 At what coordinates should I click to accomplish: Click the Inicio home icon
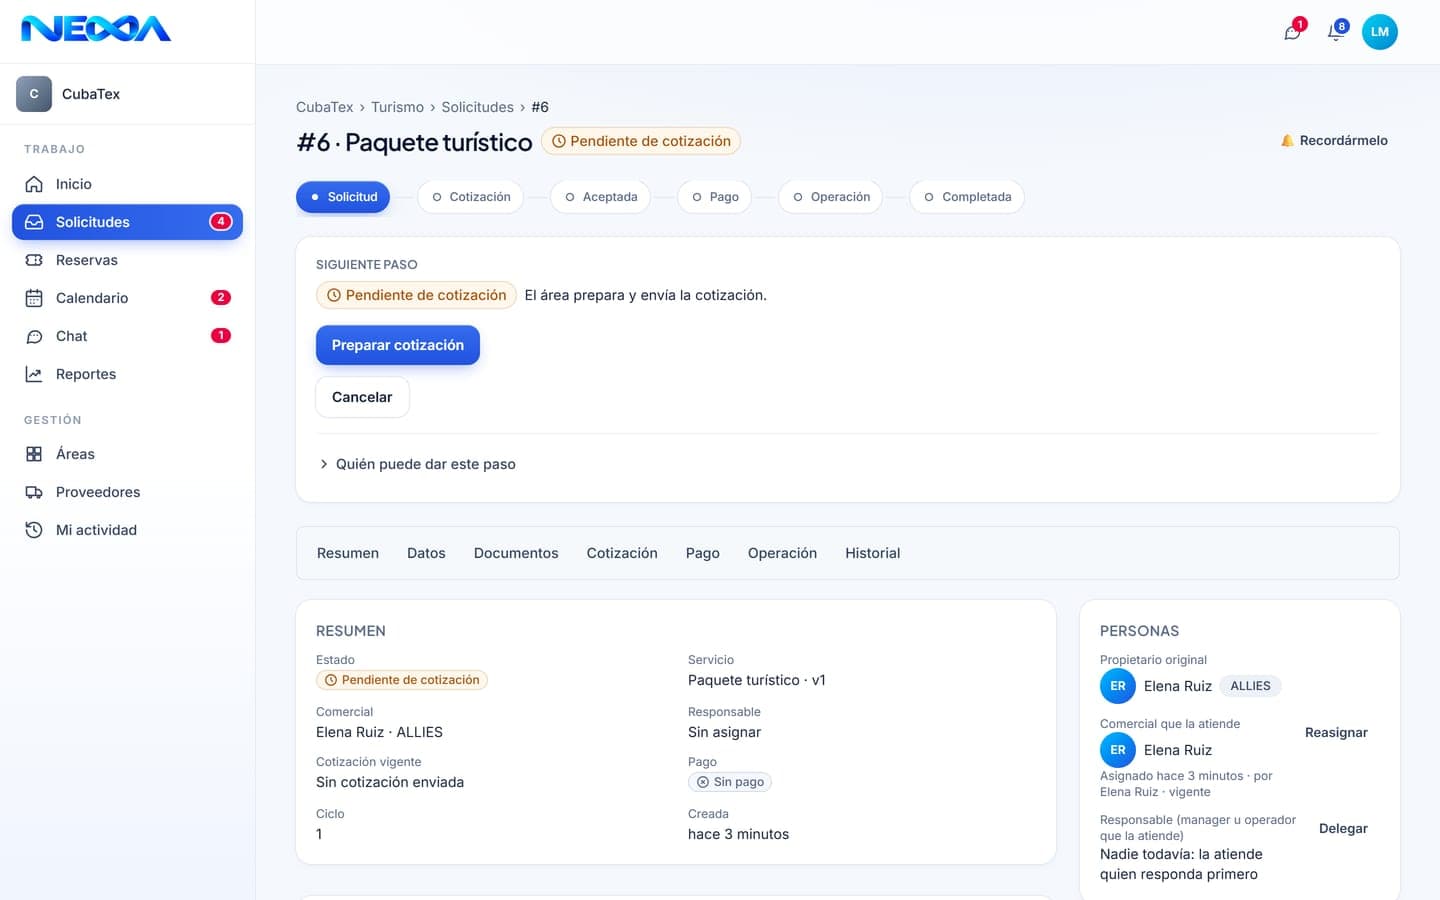tap(34, 184)
